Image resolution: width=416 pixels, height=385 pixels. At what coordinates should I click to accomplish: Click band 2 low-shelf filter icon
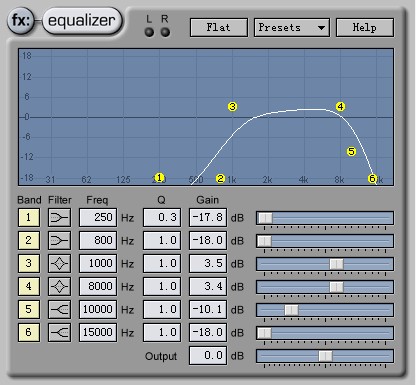(x=59, y=241)
